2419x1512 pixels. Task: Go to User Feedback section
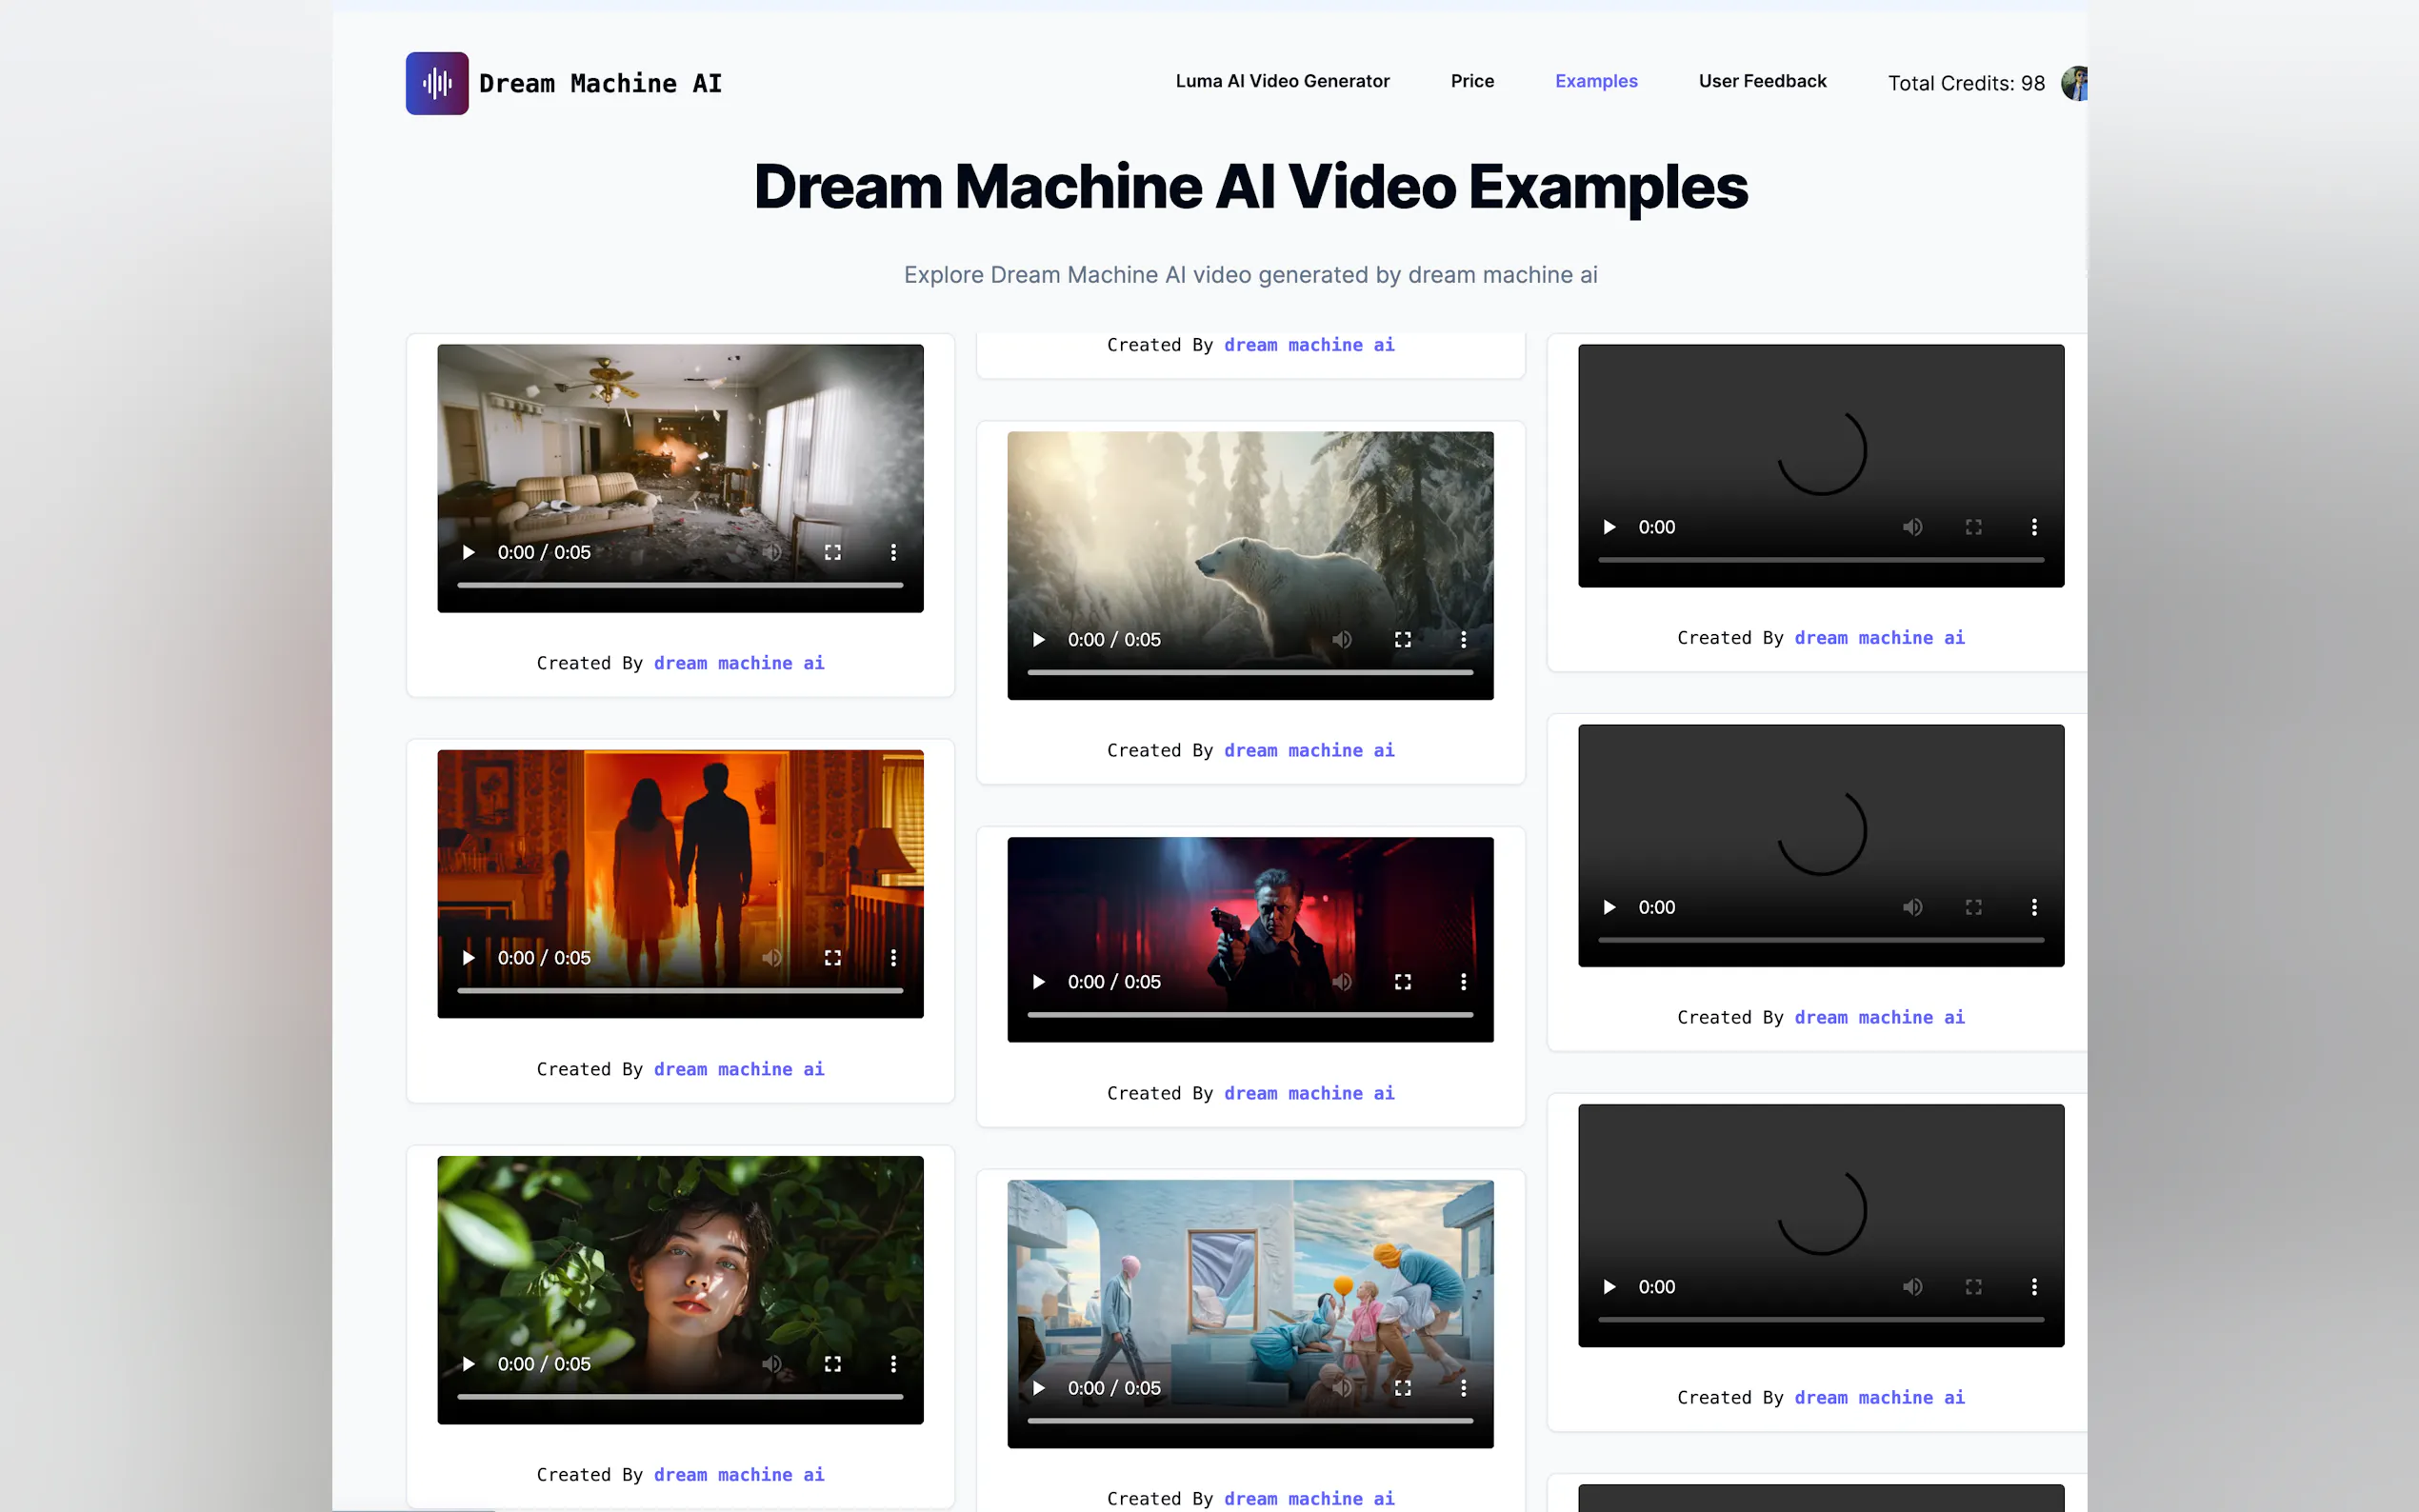1762,81
